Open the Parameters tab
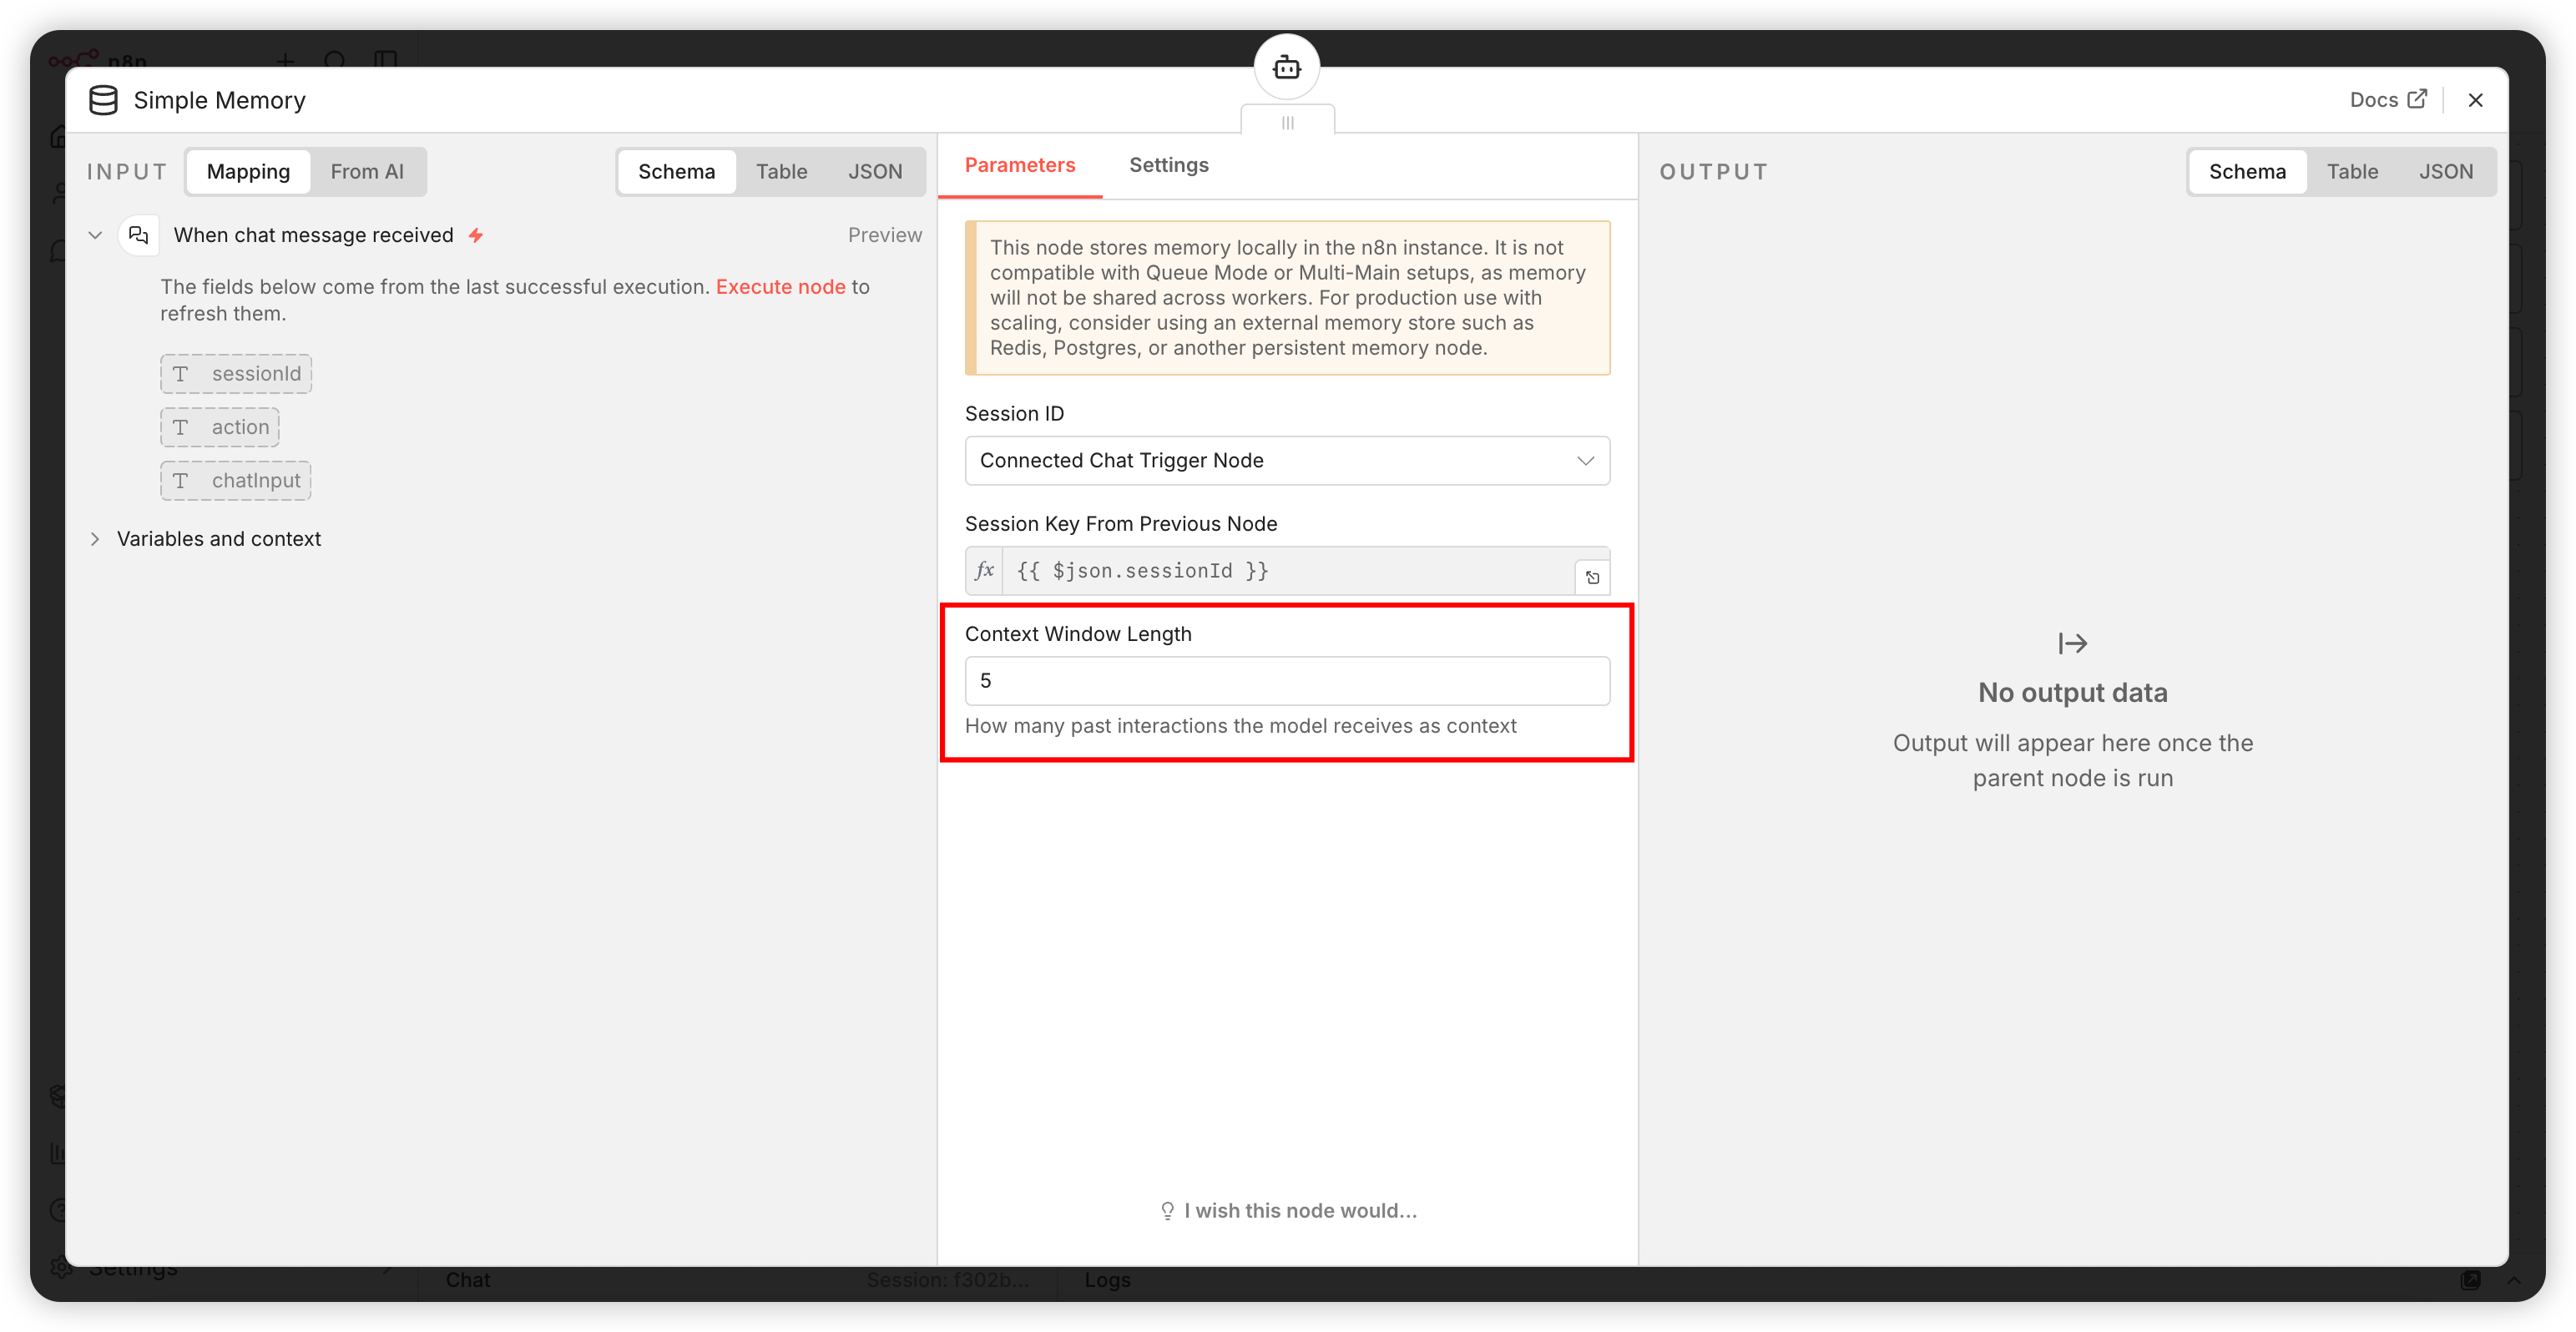This screenshot has width=2576, height=1332. point(1019,165)
